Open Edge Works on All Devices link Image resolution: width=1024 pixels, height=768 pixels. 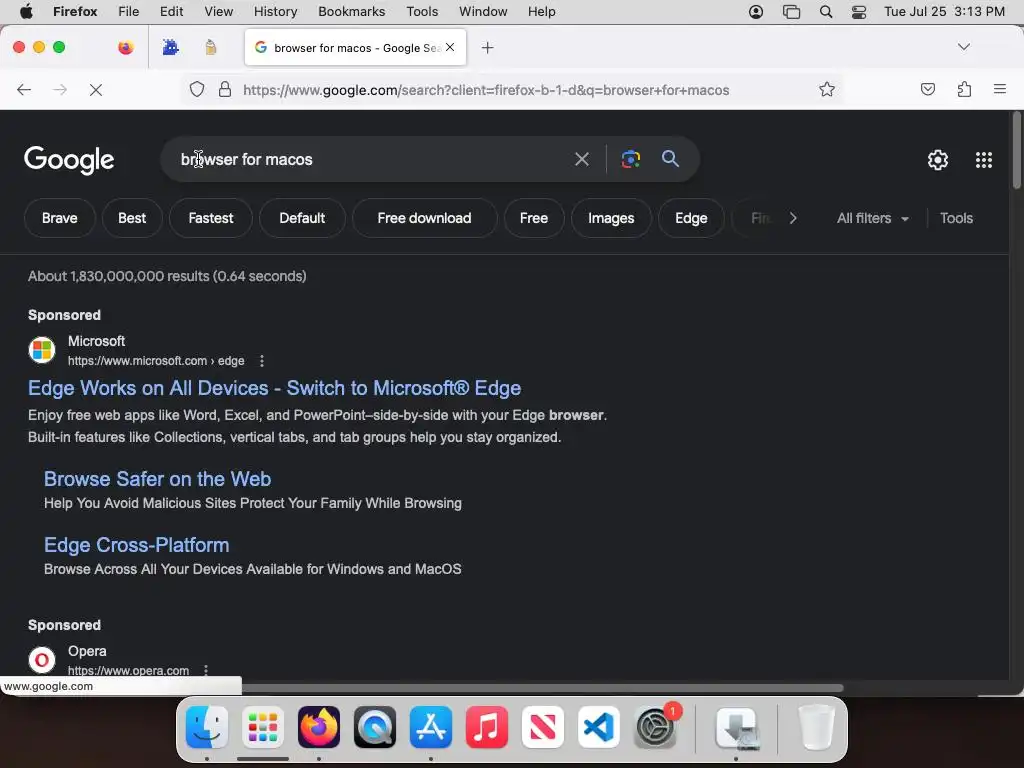(x=274, y=388)
